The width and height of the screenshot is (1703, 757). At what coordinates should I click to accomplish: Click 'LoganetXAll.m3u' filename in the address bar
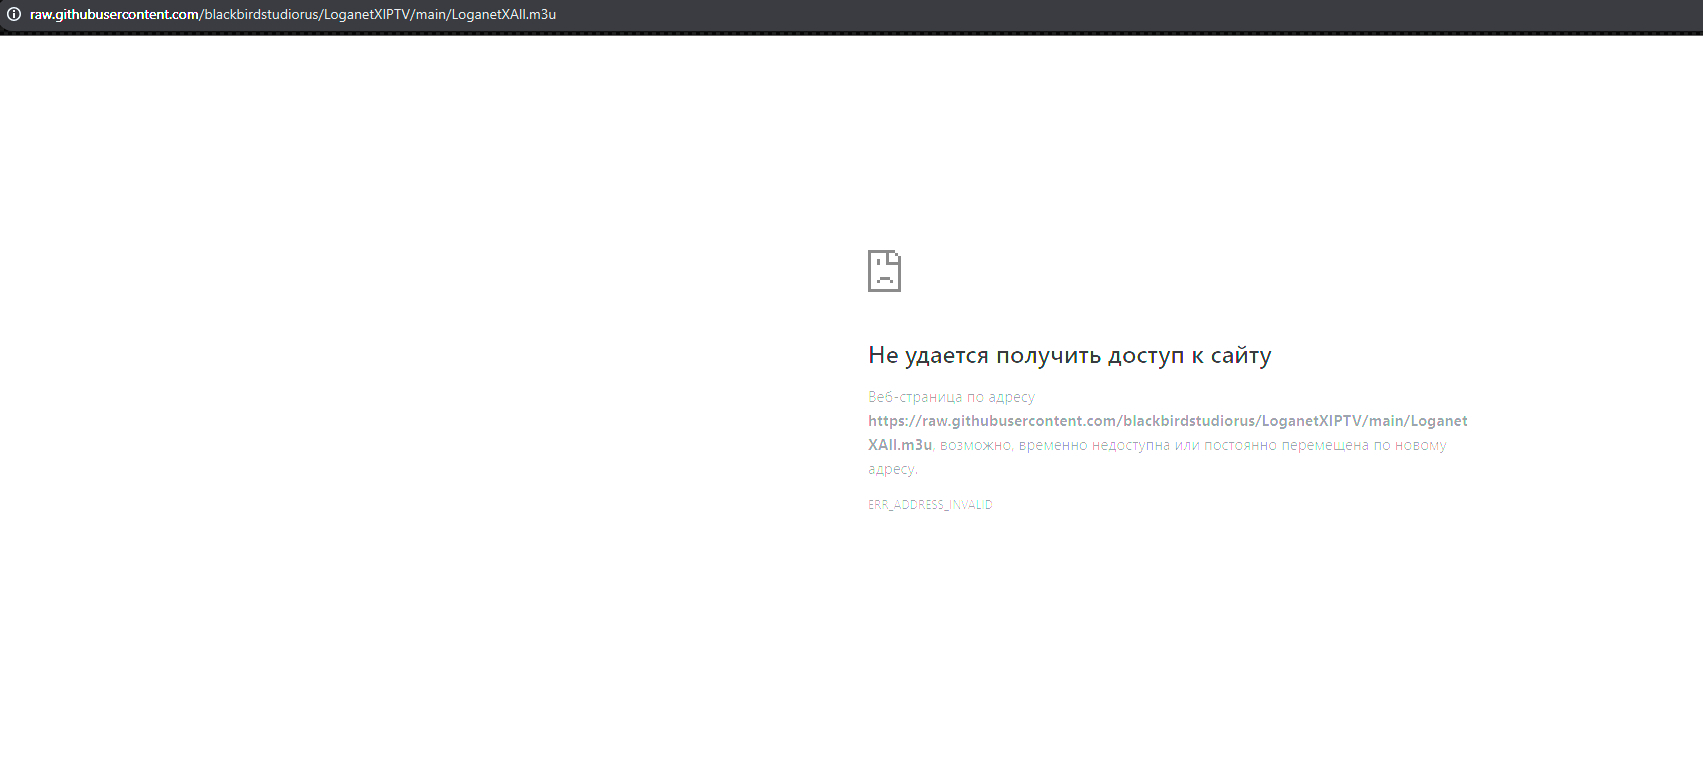tap(503, 14)
